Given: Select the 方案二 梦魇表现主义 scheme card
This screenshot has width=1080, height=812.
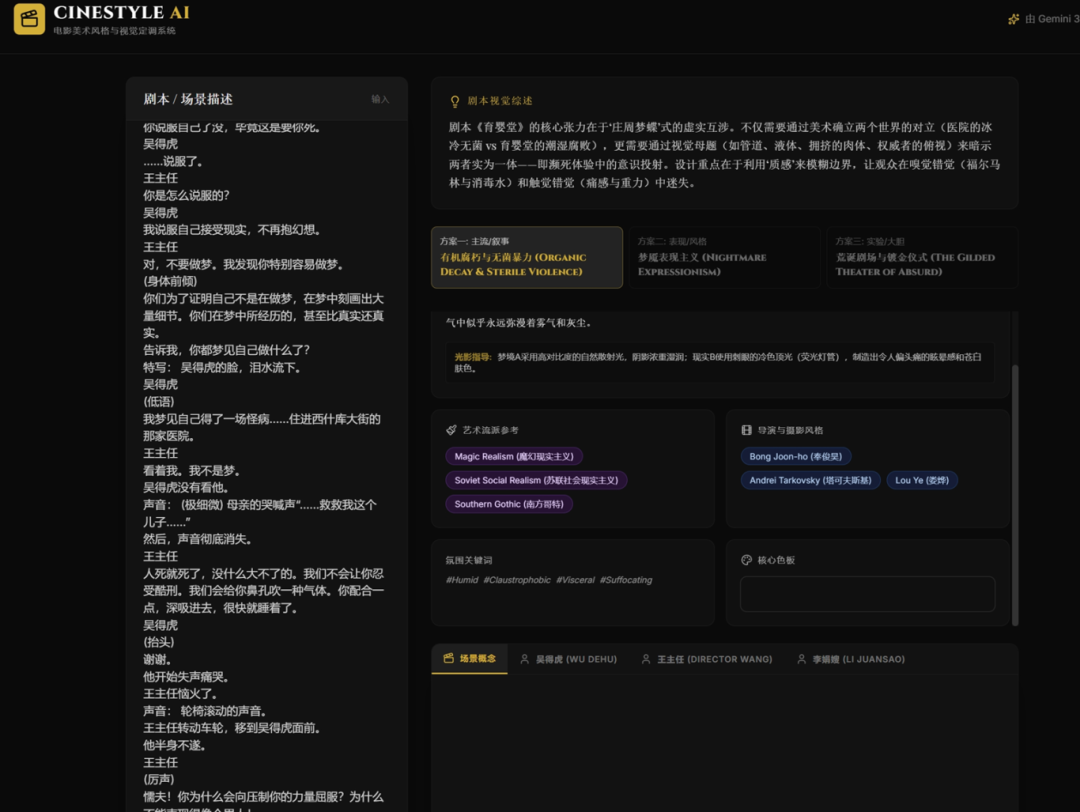Looking at the screenshot, I should [x=724, y=257].
